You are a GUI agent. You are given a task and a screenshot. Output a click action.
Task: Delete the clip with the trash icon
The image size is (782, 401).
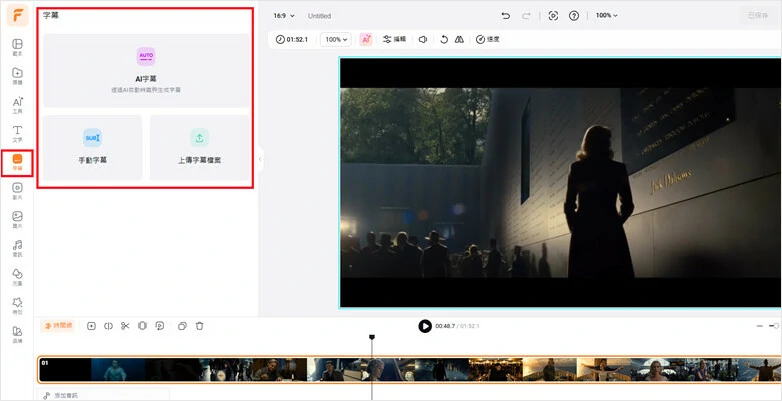pyautogui.click(x=199, y=326)
